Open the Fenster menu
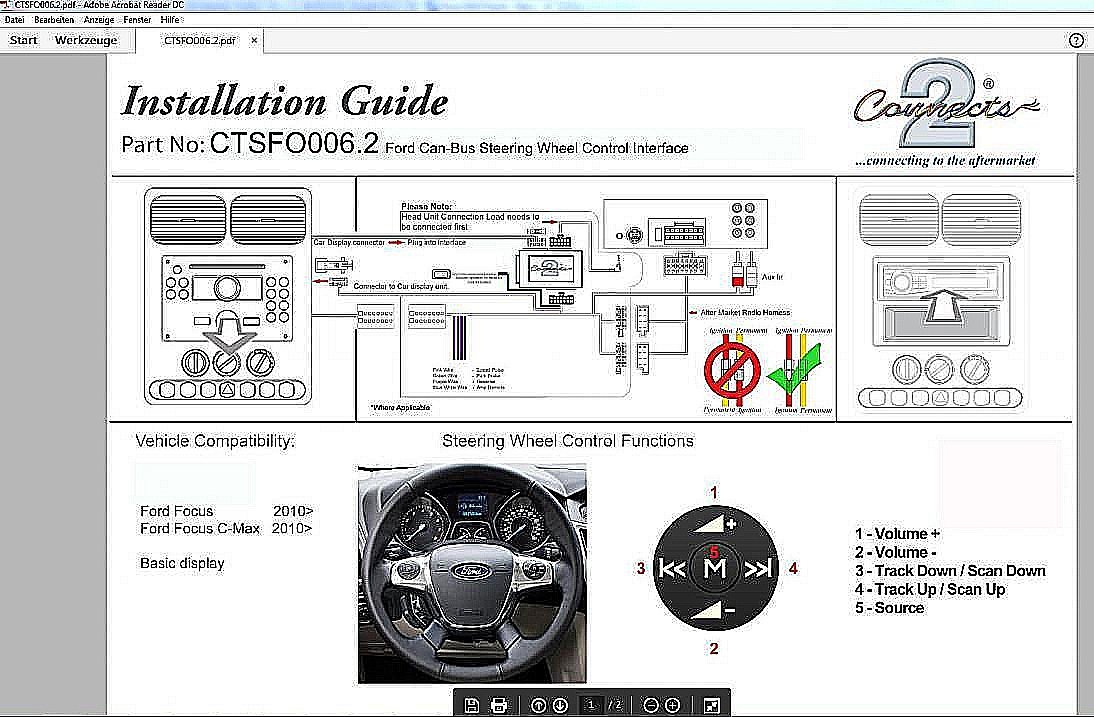The width and height of the screenshot is (1094, 717). pyautogui.click(x=137, y=20)
